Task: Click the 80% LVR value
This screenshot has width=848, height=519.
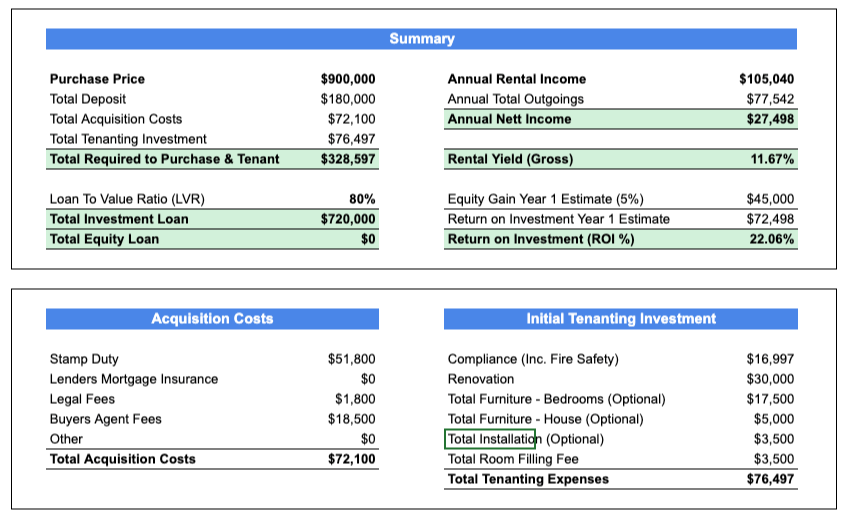Action: pos(362,199)
